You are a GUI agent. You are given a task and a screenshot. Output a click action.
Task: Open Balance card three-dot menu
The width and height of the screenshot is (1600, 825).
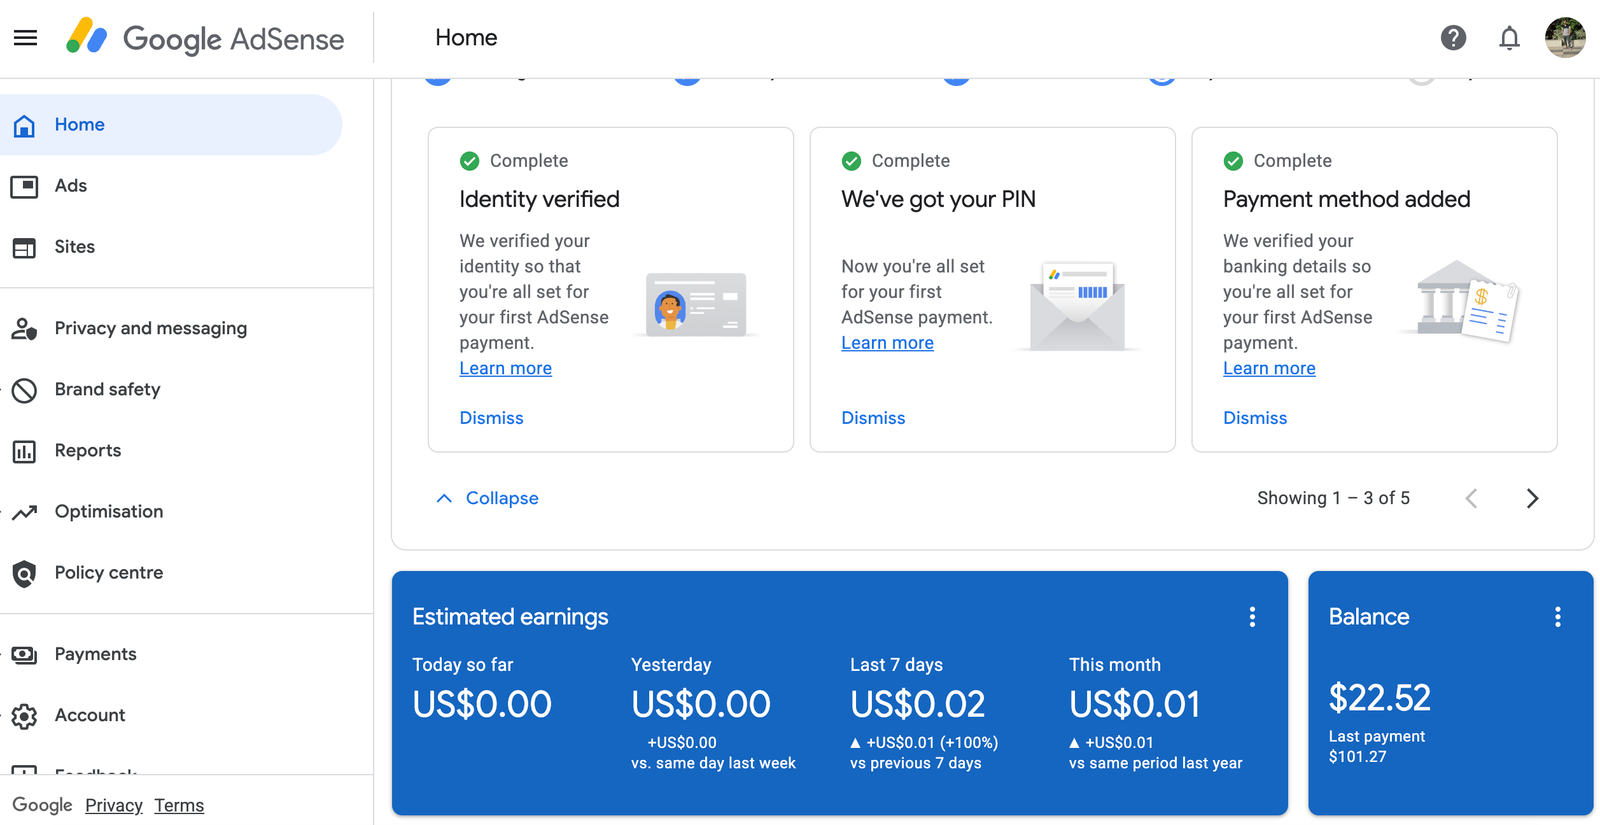(1557, 617)
